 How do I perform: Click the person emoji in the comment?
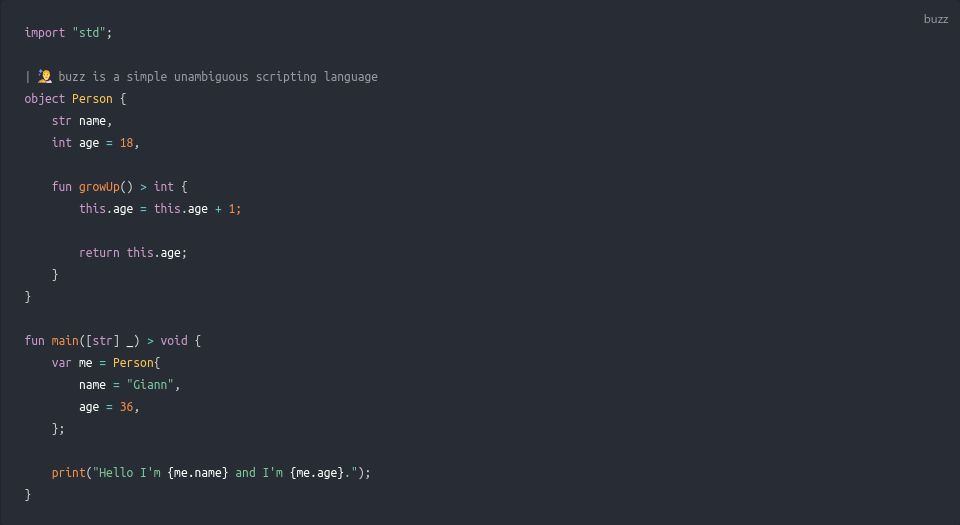coord(45,76)
